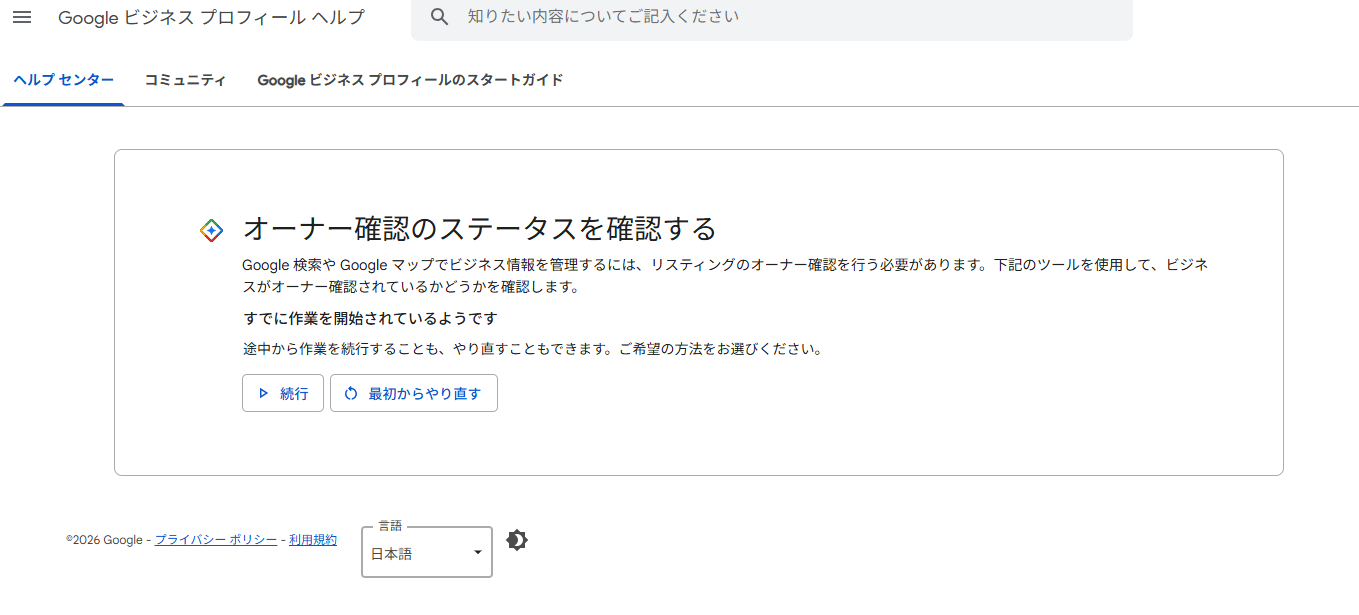Click the heading オーナー確認のステータスを確認する
1359x615 pixels.
point(480,229)
